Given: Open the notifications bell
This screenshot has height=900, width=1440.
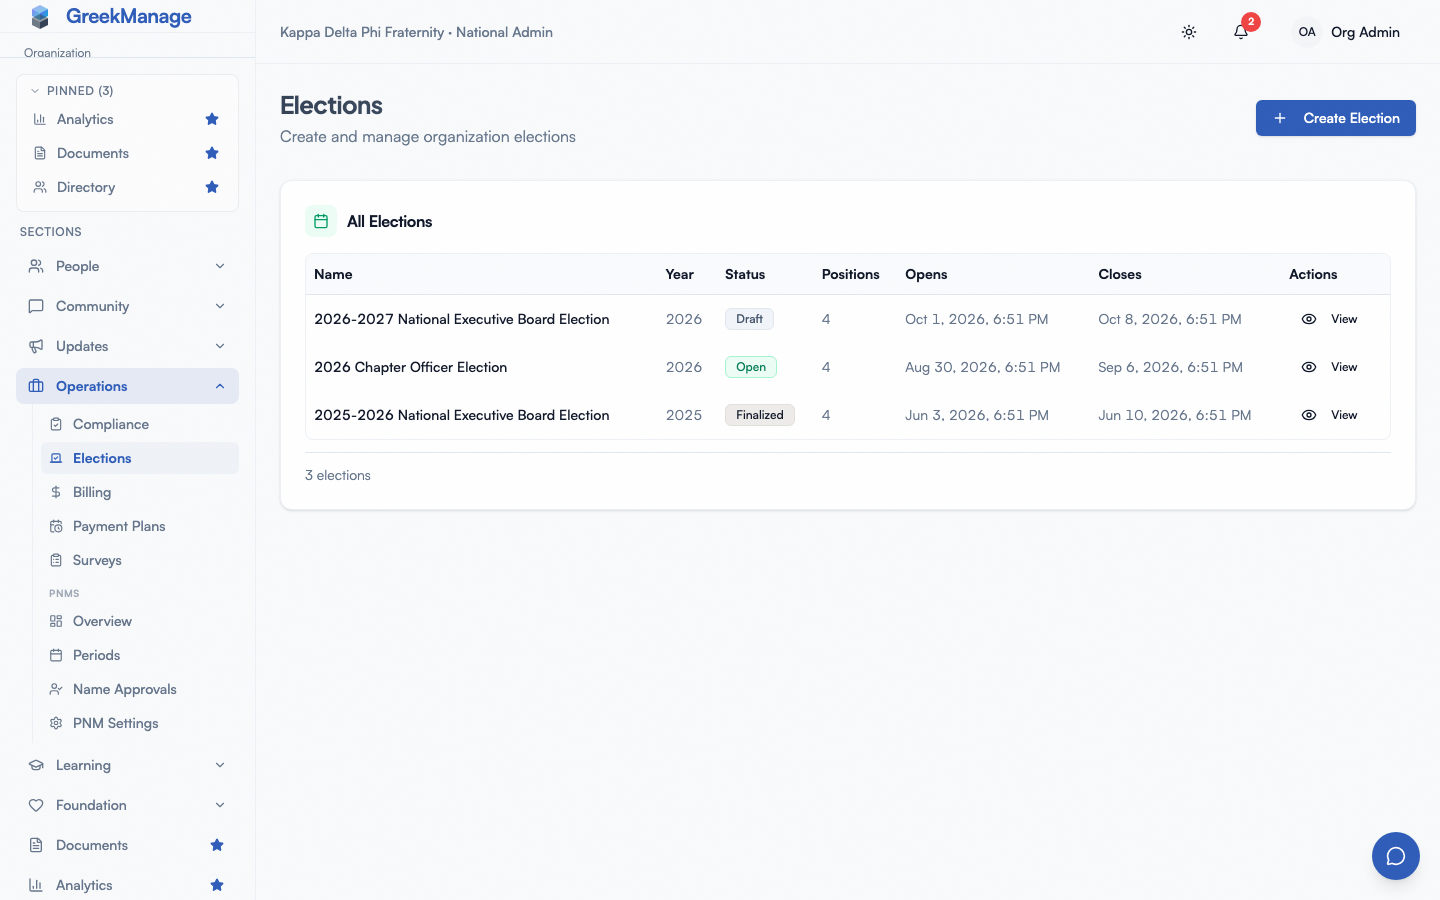Looking at the screenshot, I should tap(1241, 32).
